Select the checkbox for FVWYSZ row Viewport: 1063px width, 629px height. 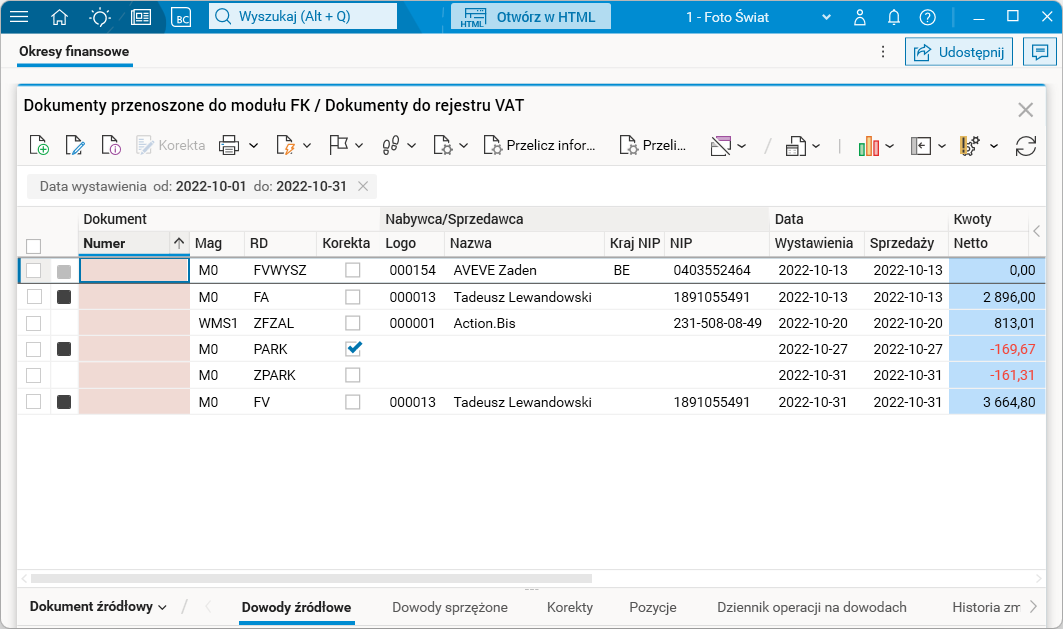pos(34,271)
